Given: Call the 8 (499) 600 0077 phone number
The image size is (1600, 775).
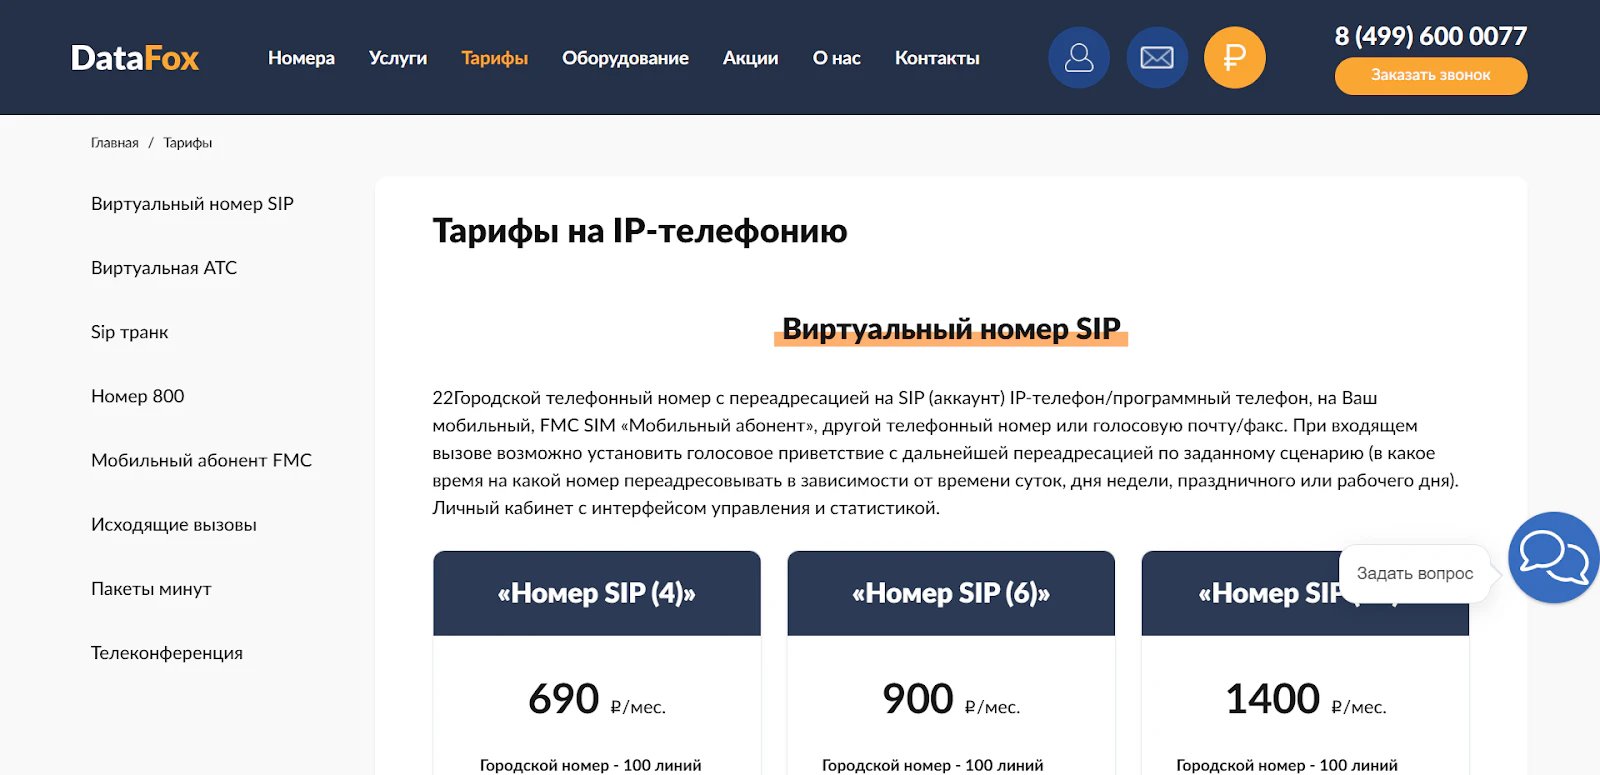Looking at the screenshot, I should coord(1431,36).
